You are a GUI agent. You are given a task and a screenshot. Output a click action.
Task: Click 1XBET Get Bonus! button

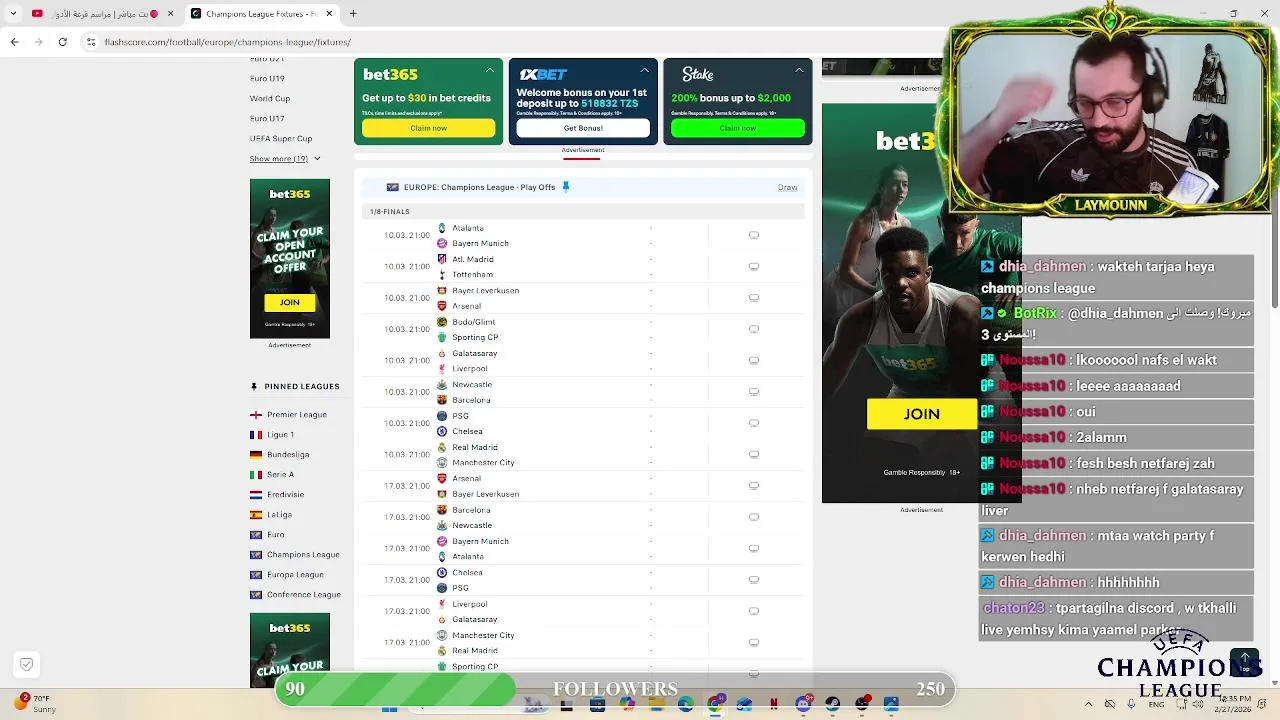point(583,128)
